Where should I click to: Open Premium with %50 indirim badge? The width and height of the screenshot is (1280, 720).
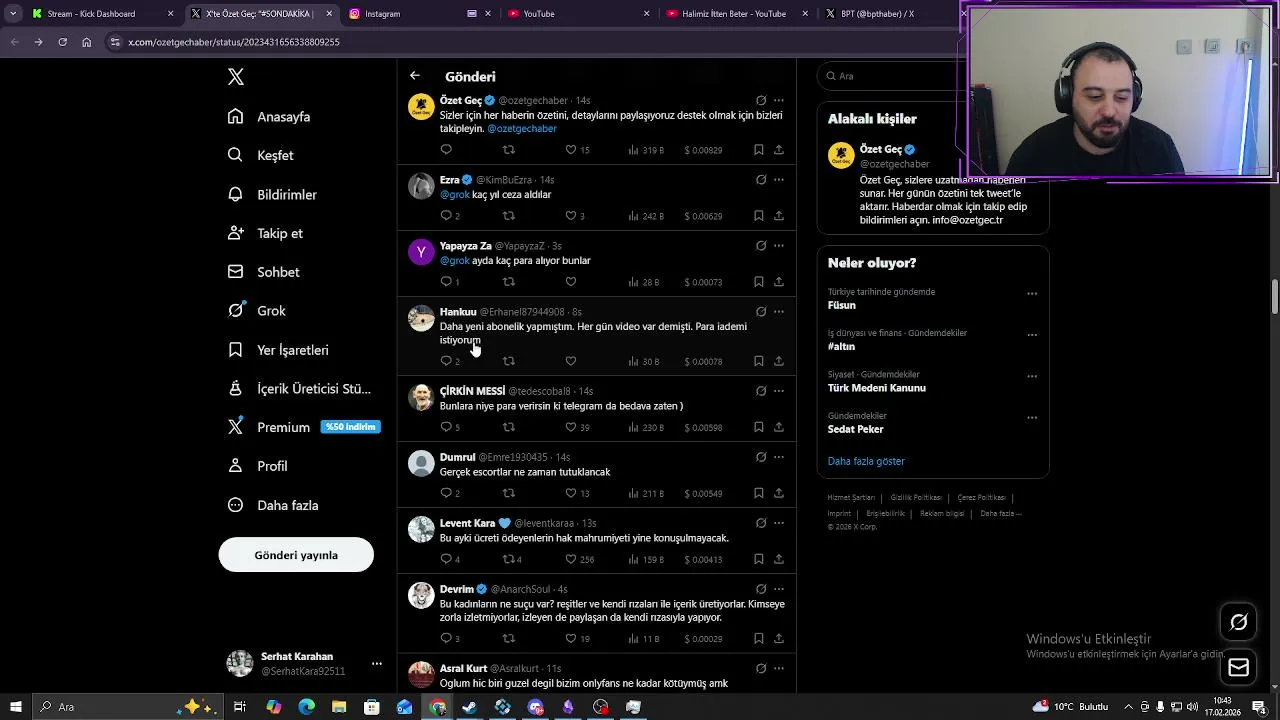[x=303, y=427]
